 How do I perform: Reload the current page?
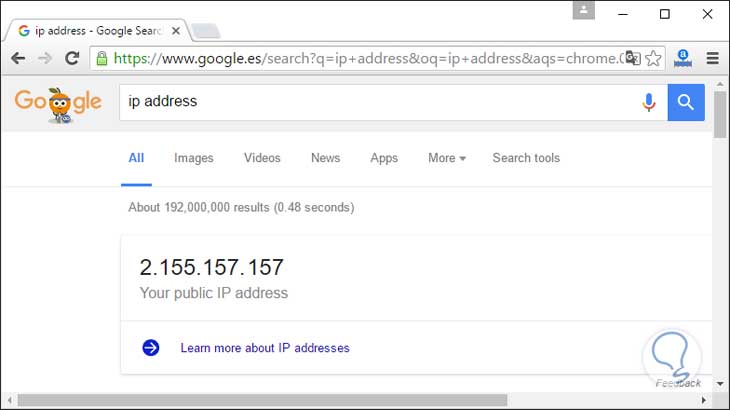72,59
